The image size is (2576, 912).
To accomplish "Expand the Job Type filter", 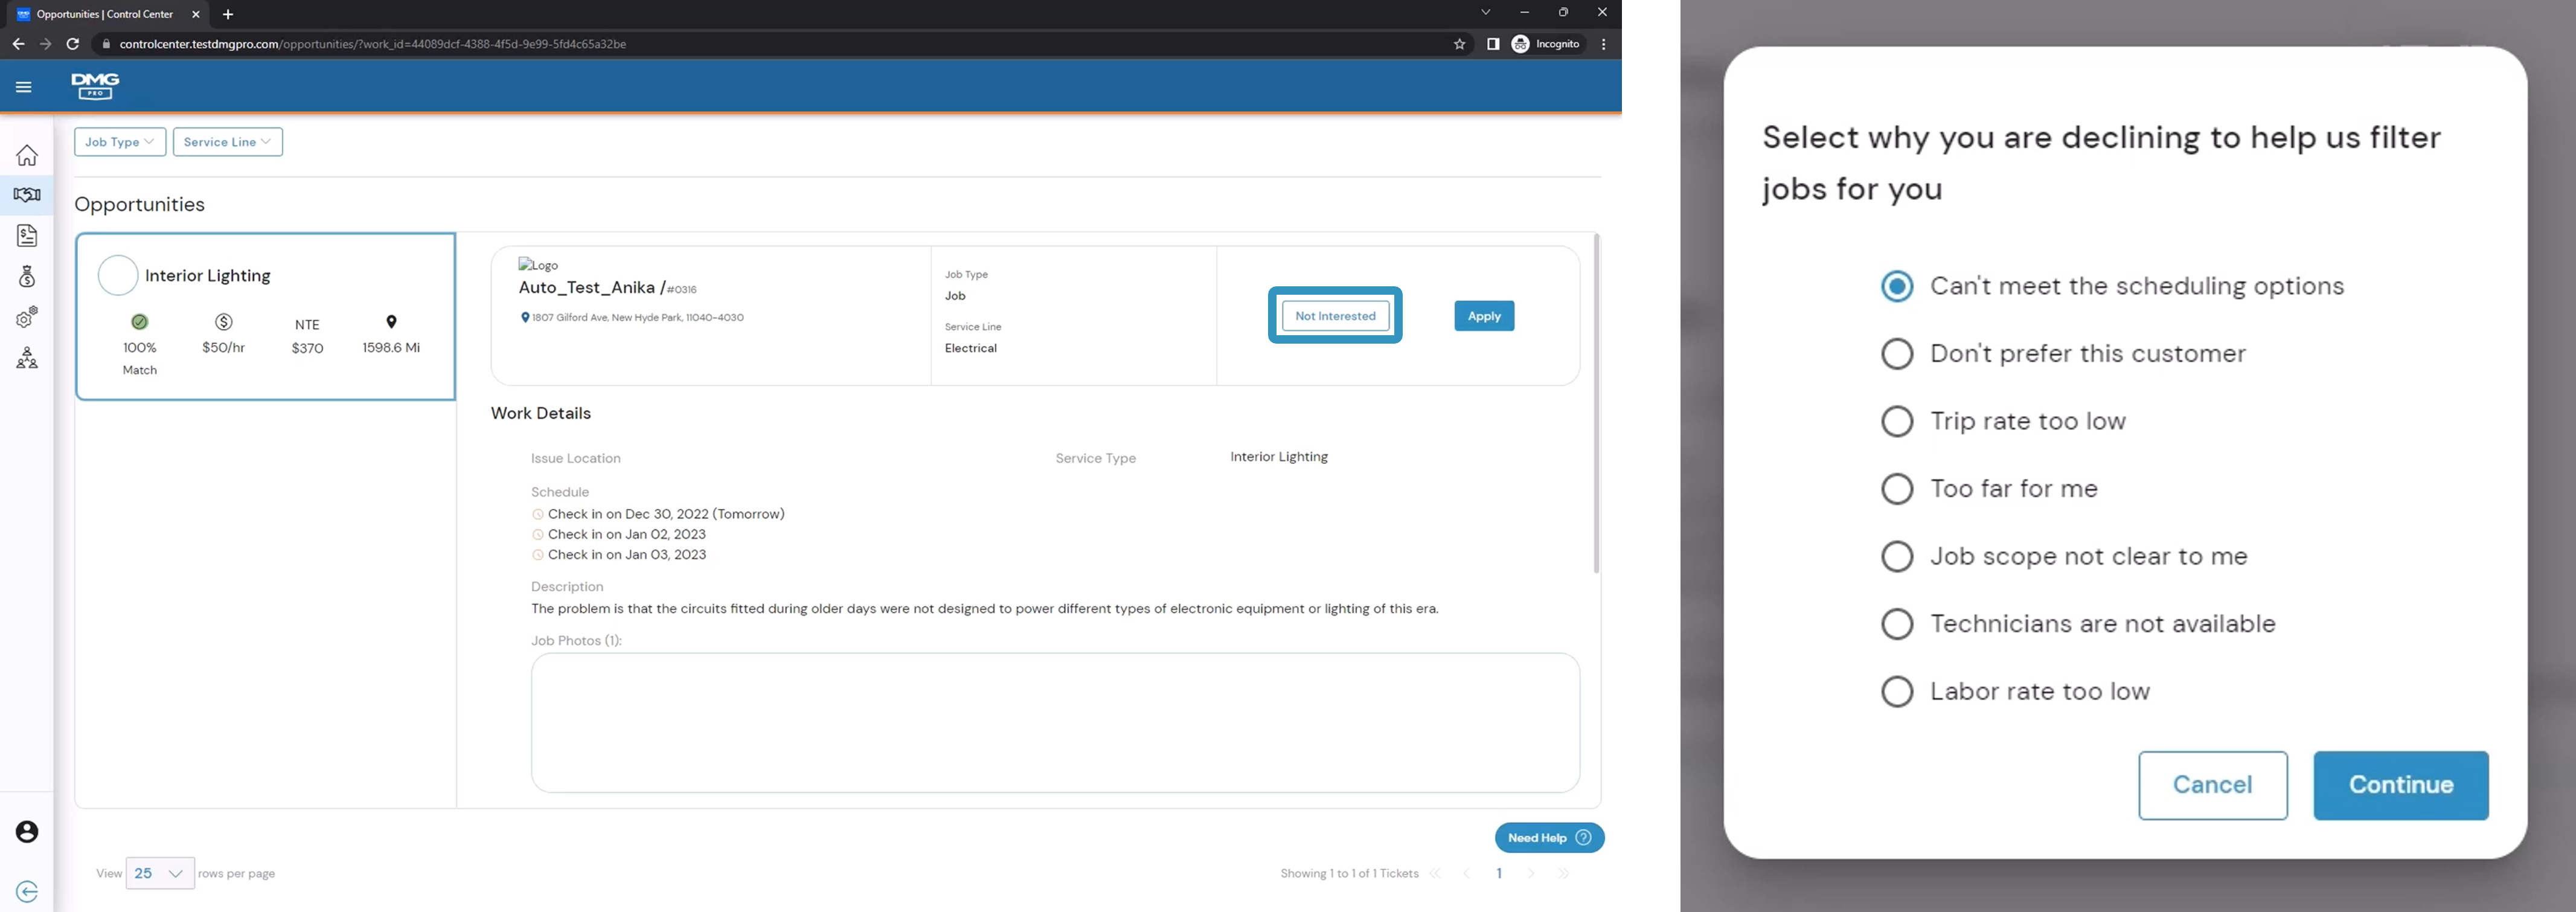I will 120,142.
